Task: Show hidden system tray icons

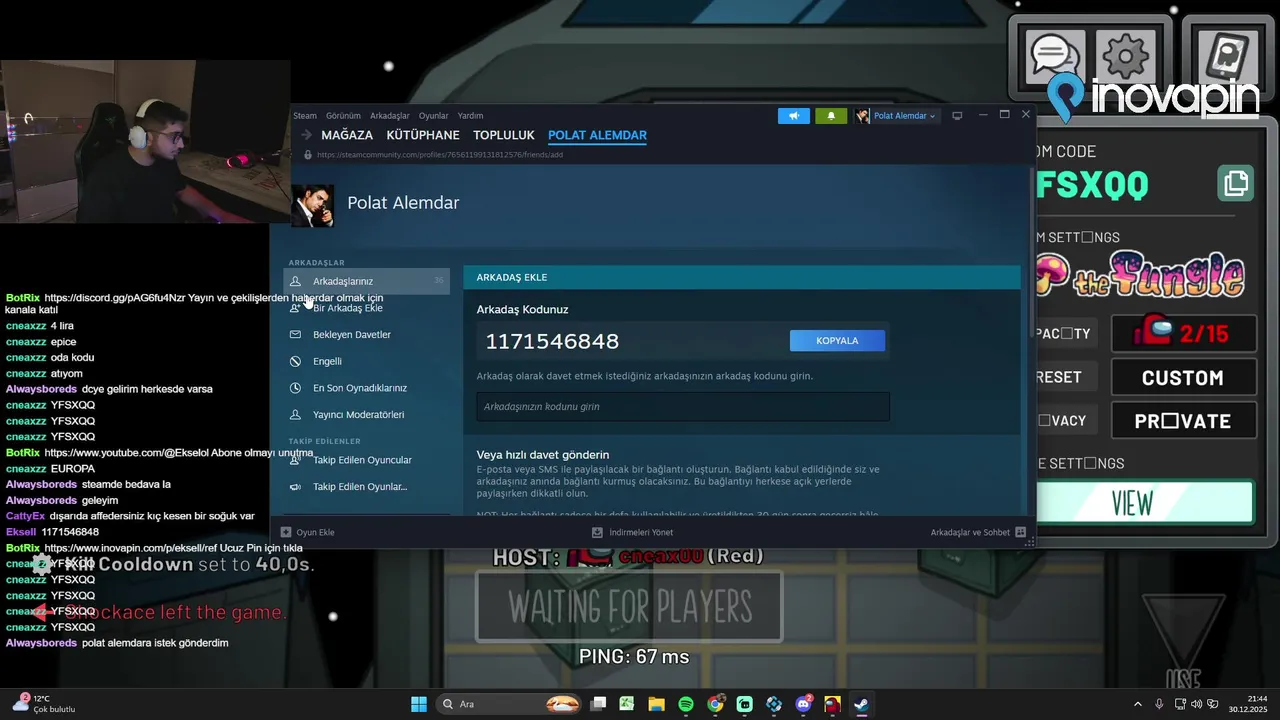Action: click(x=1137, y=704)
